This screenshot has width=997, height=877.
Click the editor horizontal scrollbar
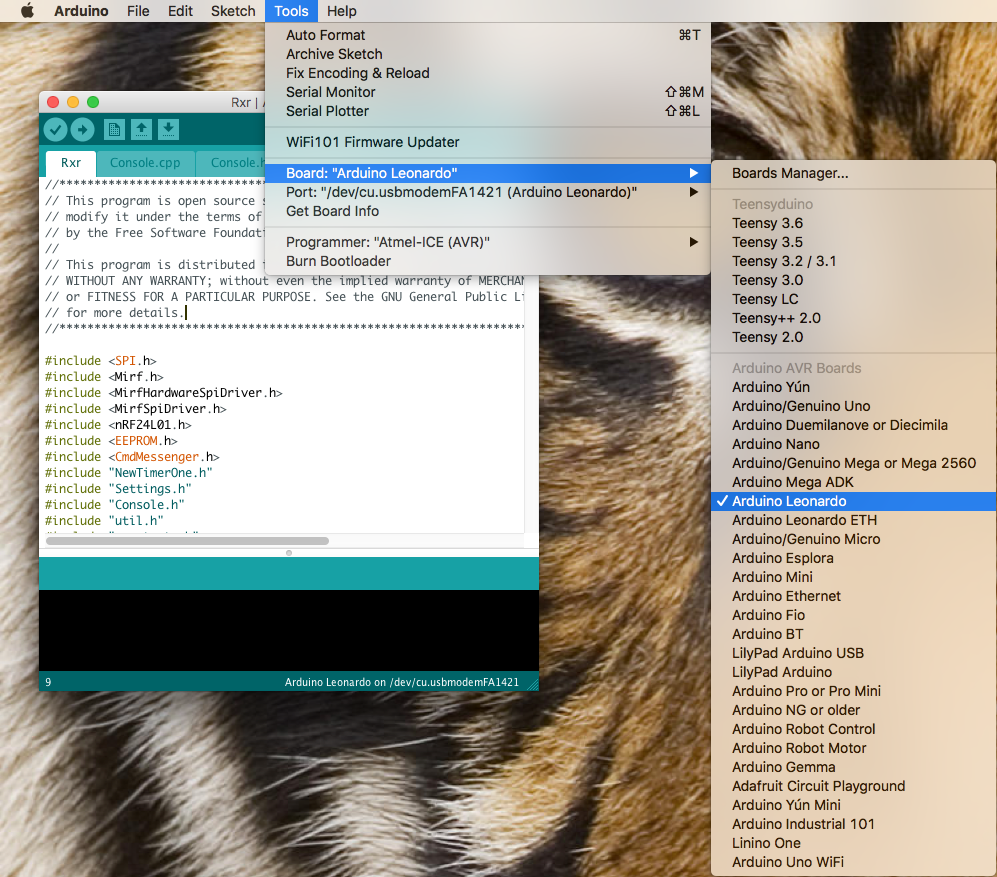pyautogui.click(x=188, y=541)
